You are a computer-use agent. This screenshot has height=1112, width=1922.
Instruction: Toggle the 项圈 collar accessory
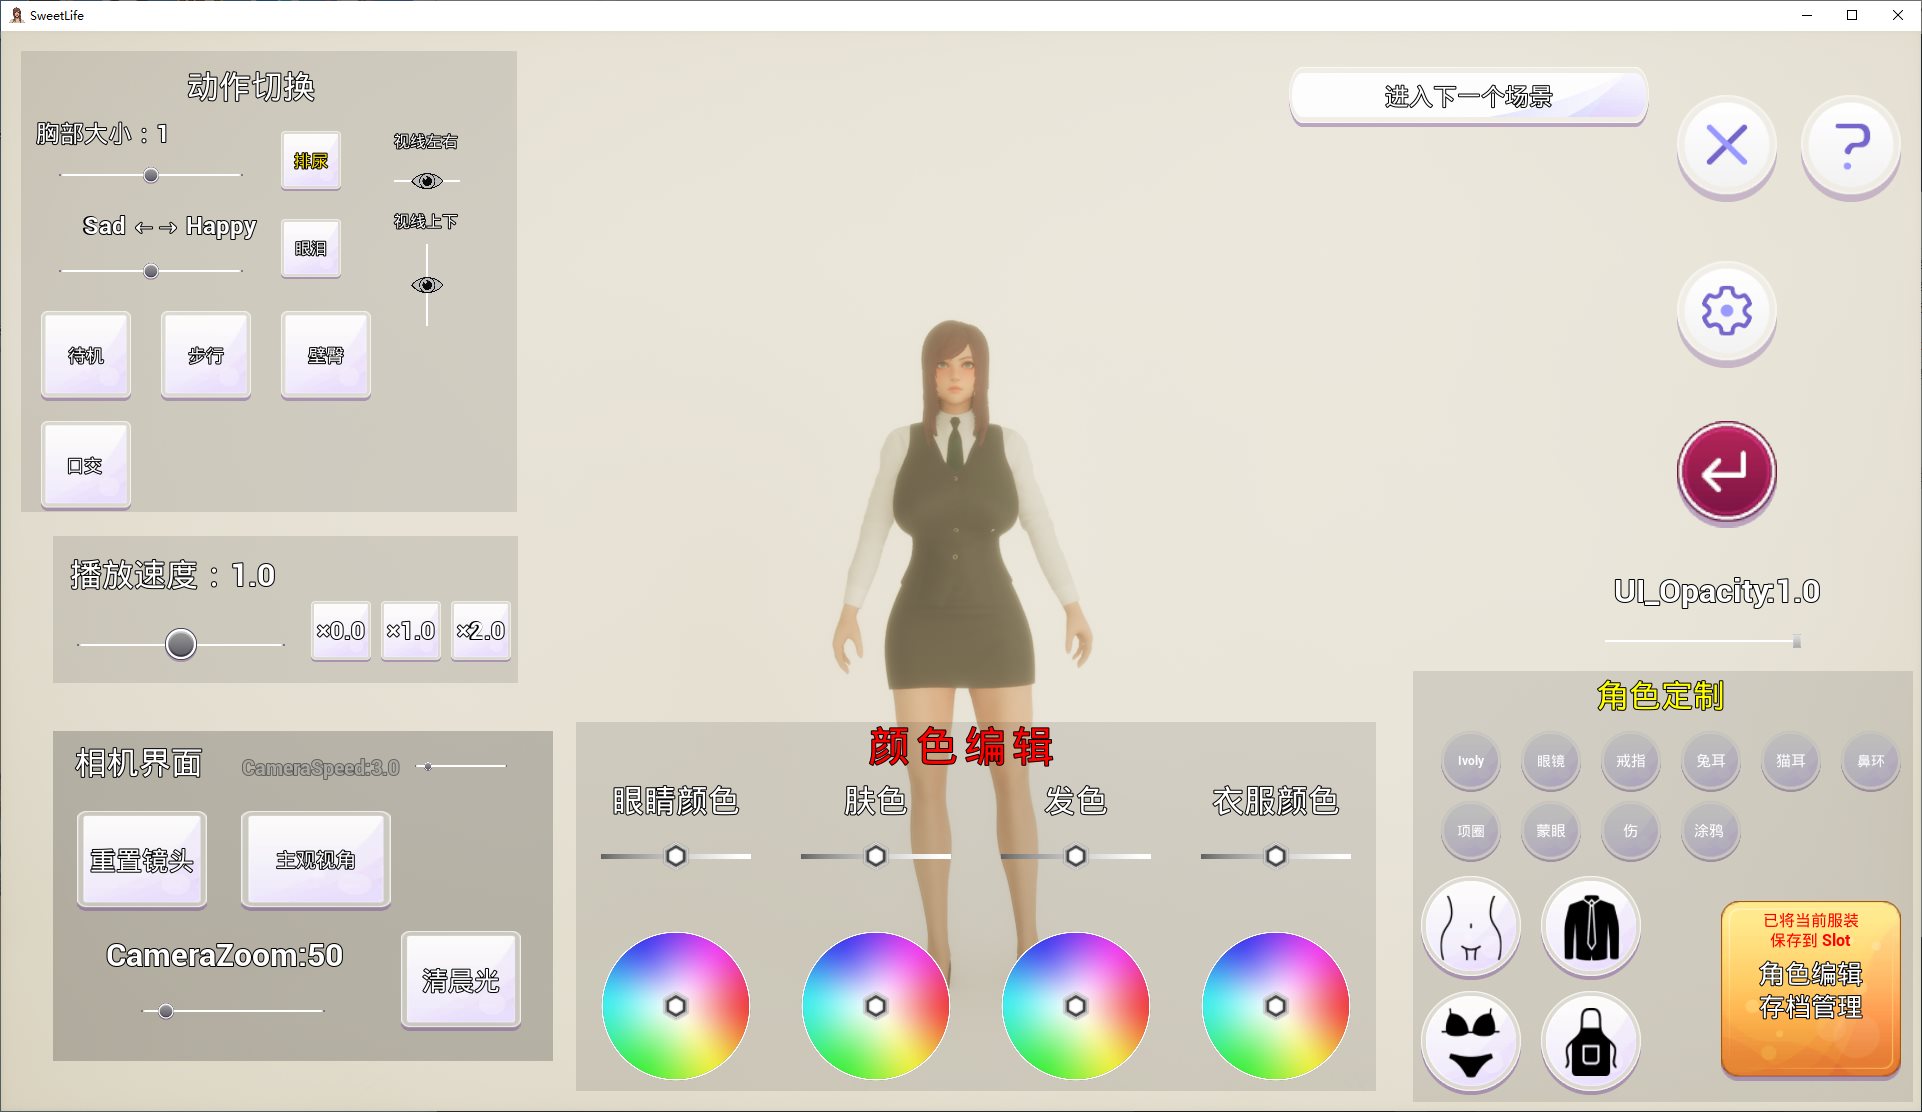(1470, 831)
